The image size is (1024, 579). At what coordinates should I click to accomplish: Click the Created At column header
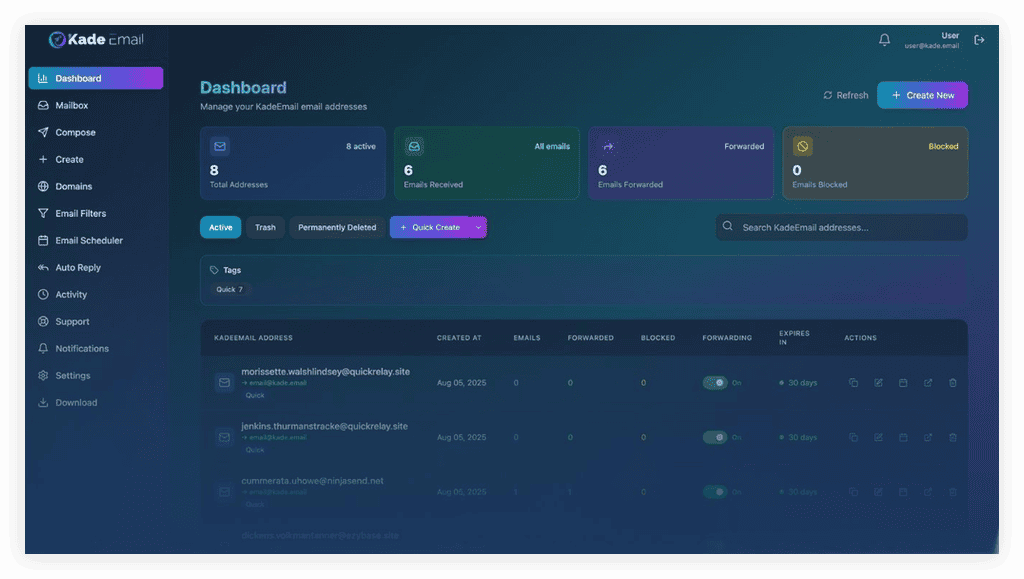coord(459,338)
